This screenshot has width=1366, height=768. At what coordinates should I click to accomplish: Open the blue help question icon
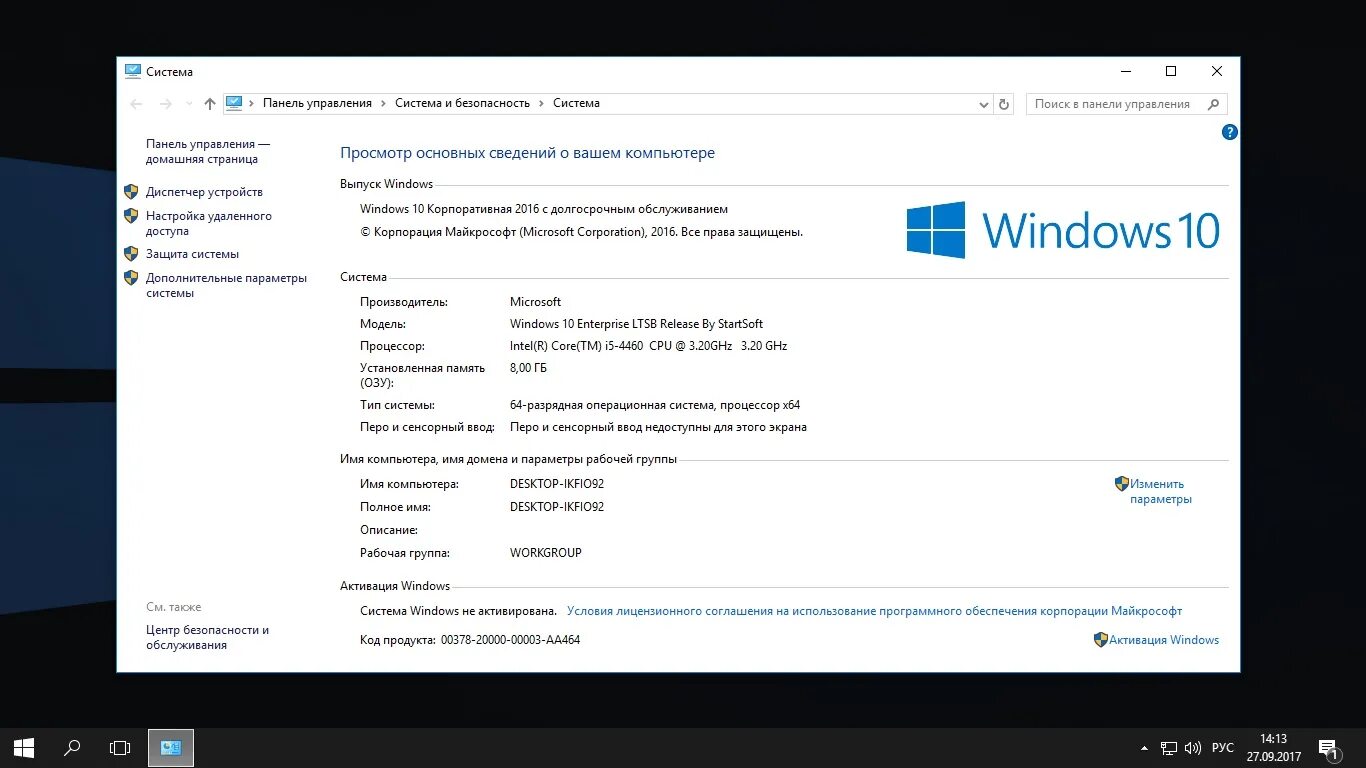point(1230,132)
